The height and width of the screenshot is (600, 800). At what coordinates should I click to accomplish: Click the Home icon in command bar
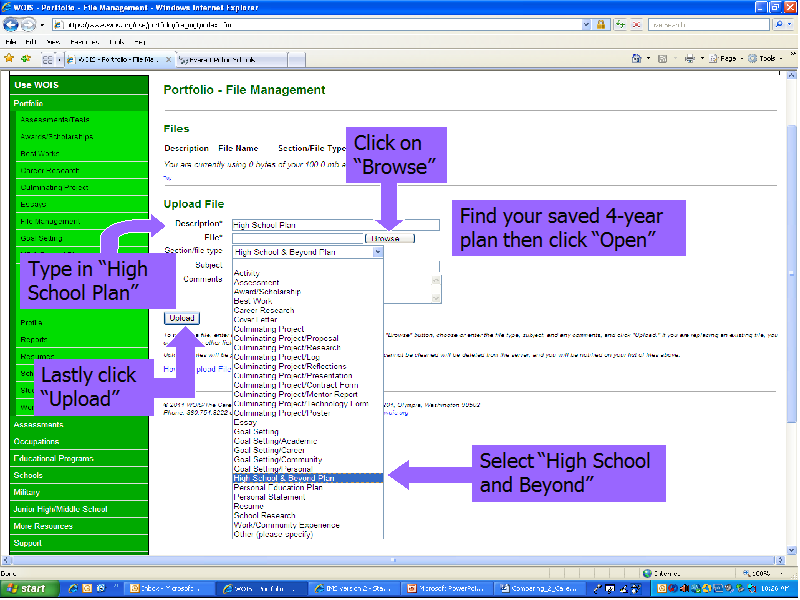point(636,59)
